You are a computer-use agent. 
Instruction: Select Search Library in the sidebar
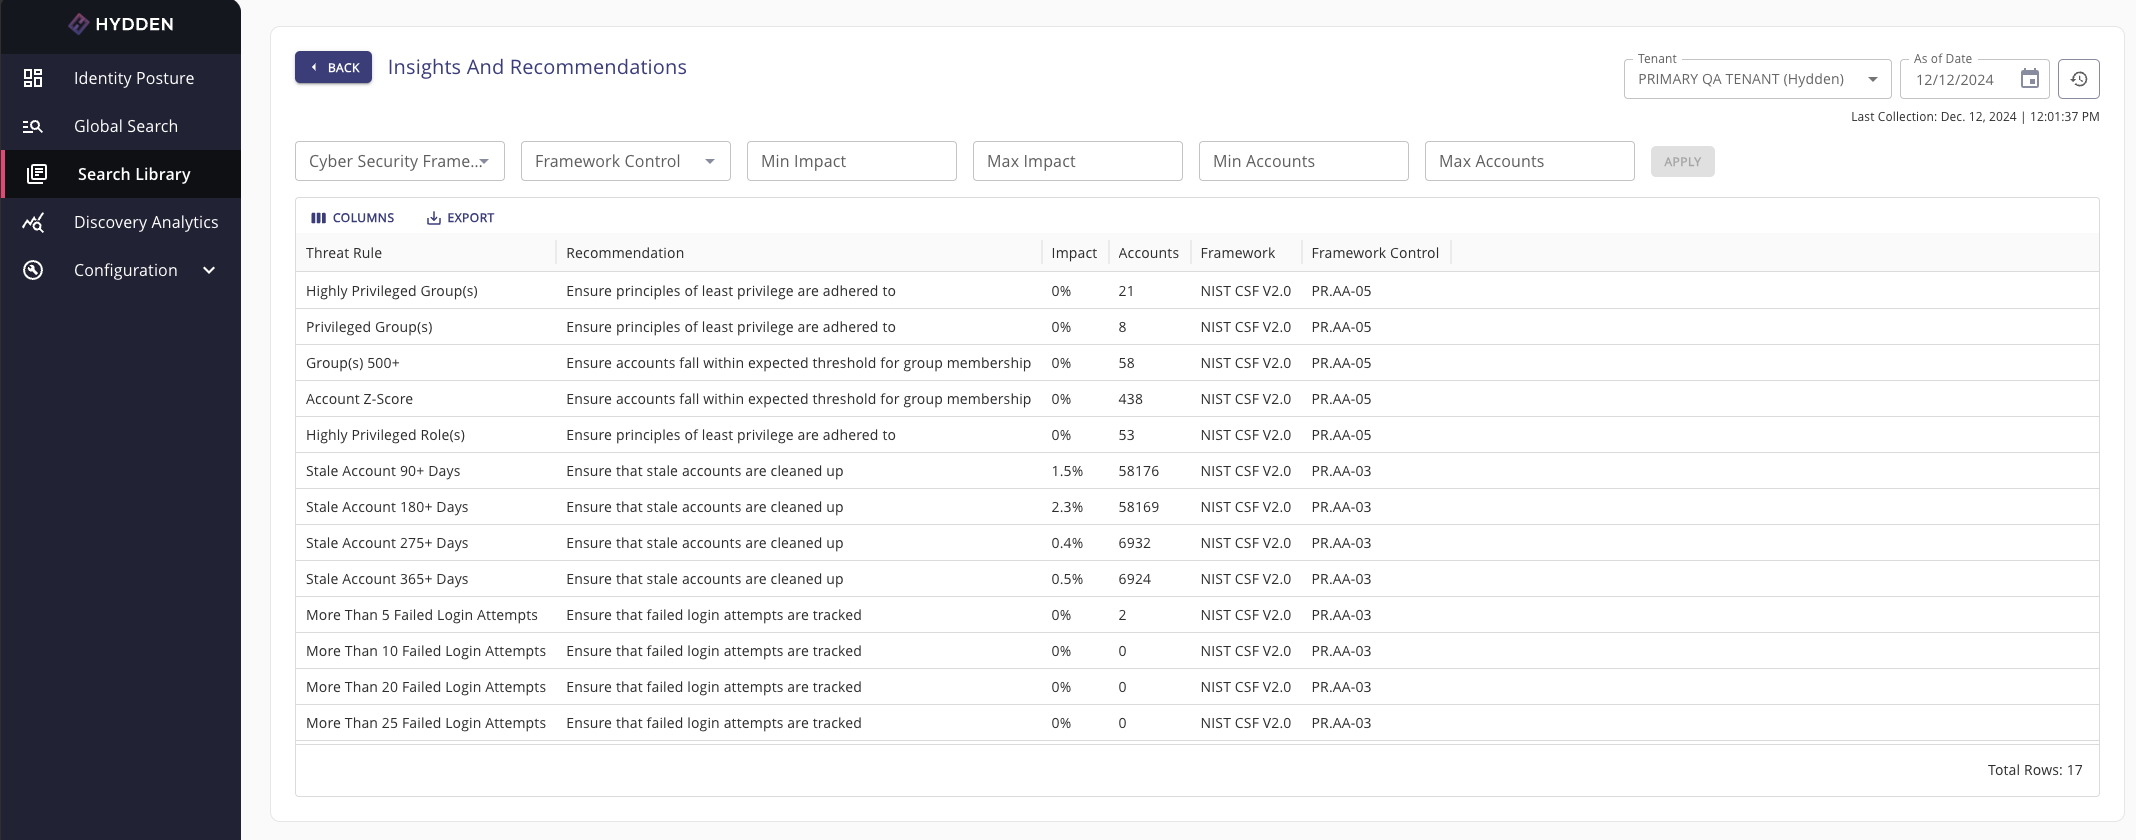[120, 174]
